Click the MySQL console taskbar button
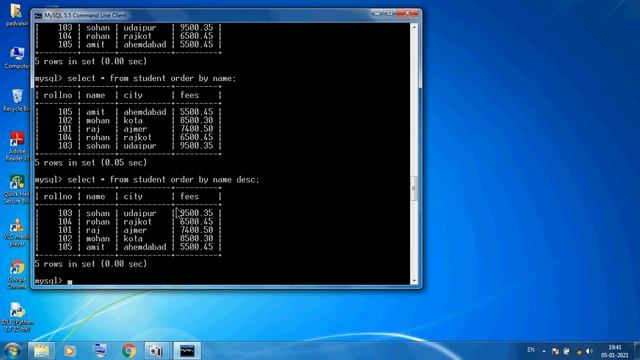This screenshot has width=640, height=360. pos(187,351)
